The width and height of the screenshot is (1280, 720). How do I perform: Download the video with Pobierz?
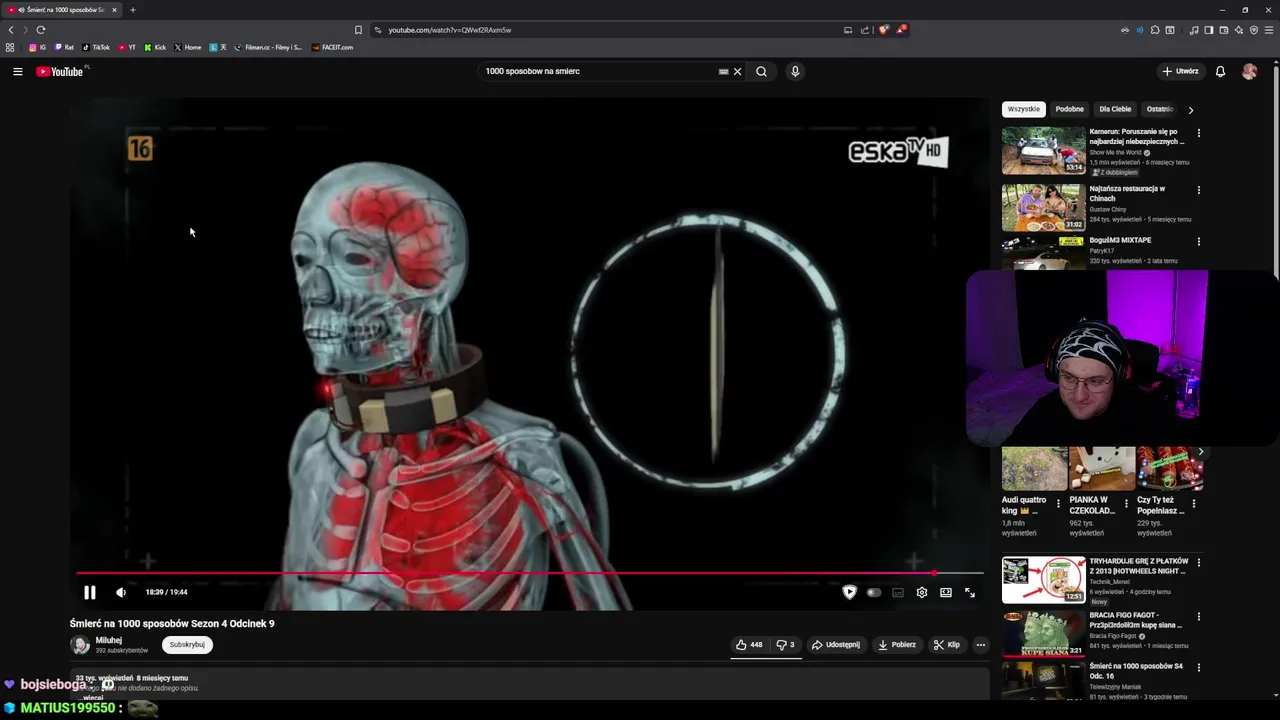coord(896,645)
